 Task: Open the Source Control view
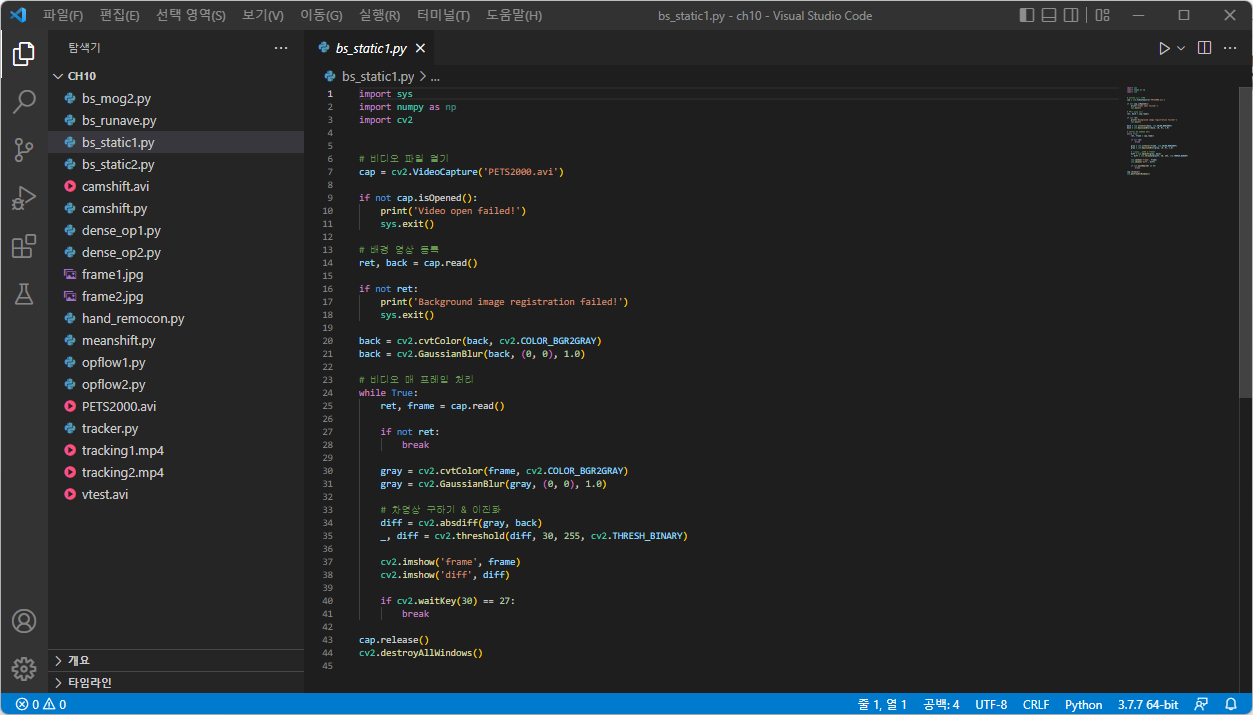tap(24, 150)
